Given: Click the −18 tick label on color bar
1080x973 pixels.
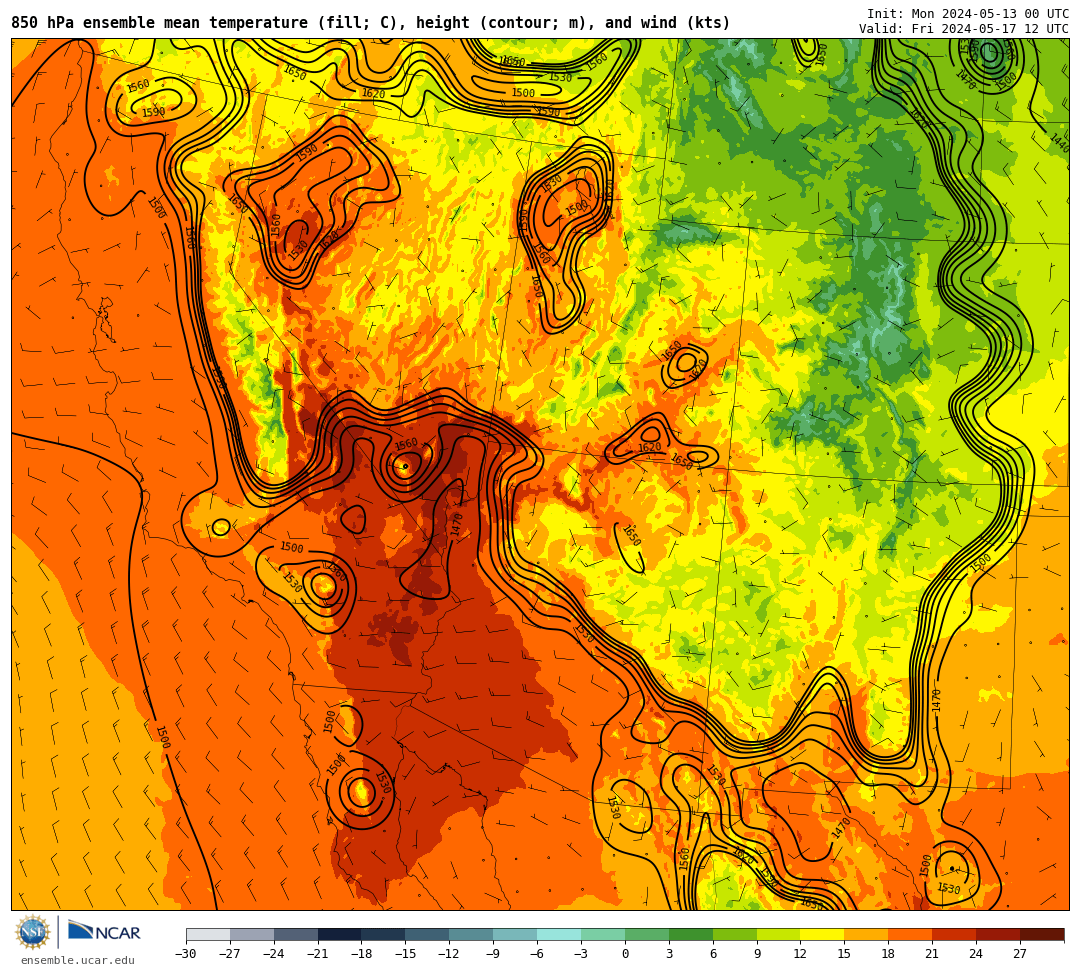Looking at the screenshot, I should point(362,954).
